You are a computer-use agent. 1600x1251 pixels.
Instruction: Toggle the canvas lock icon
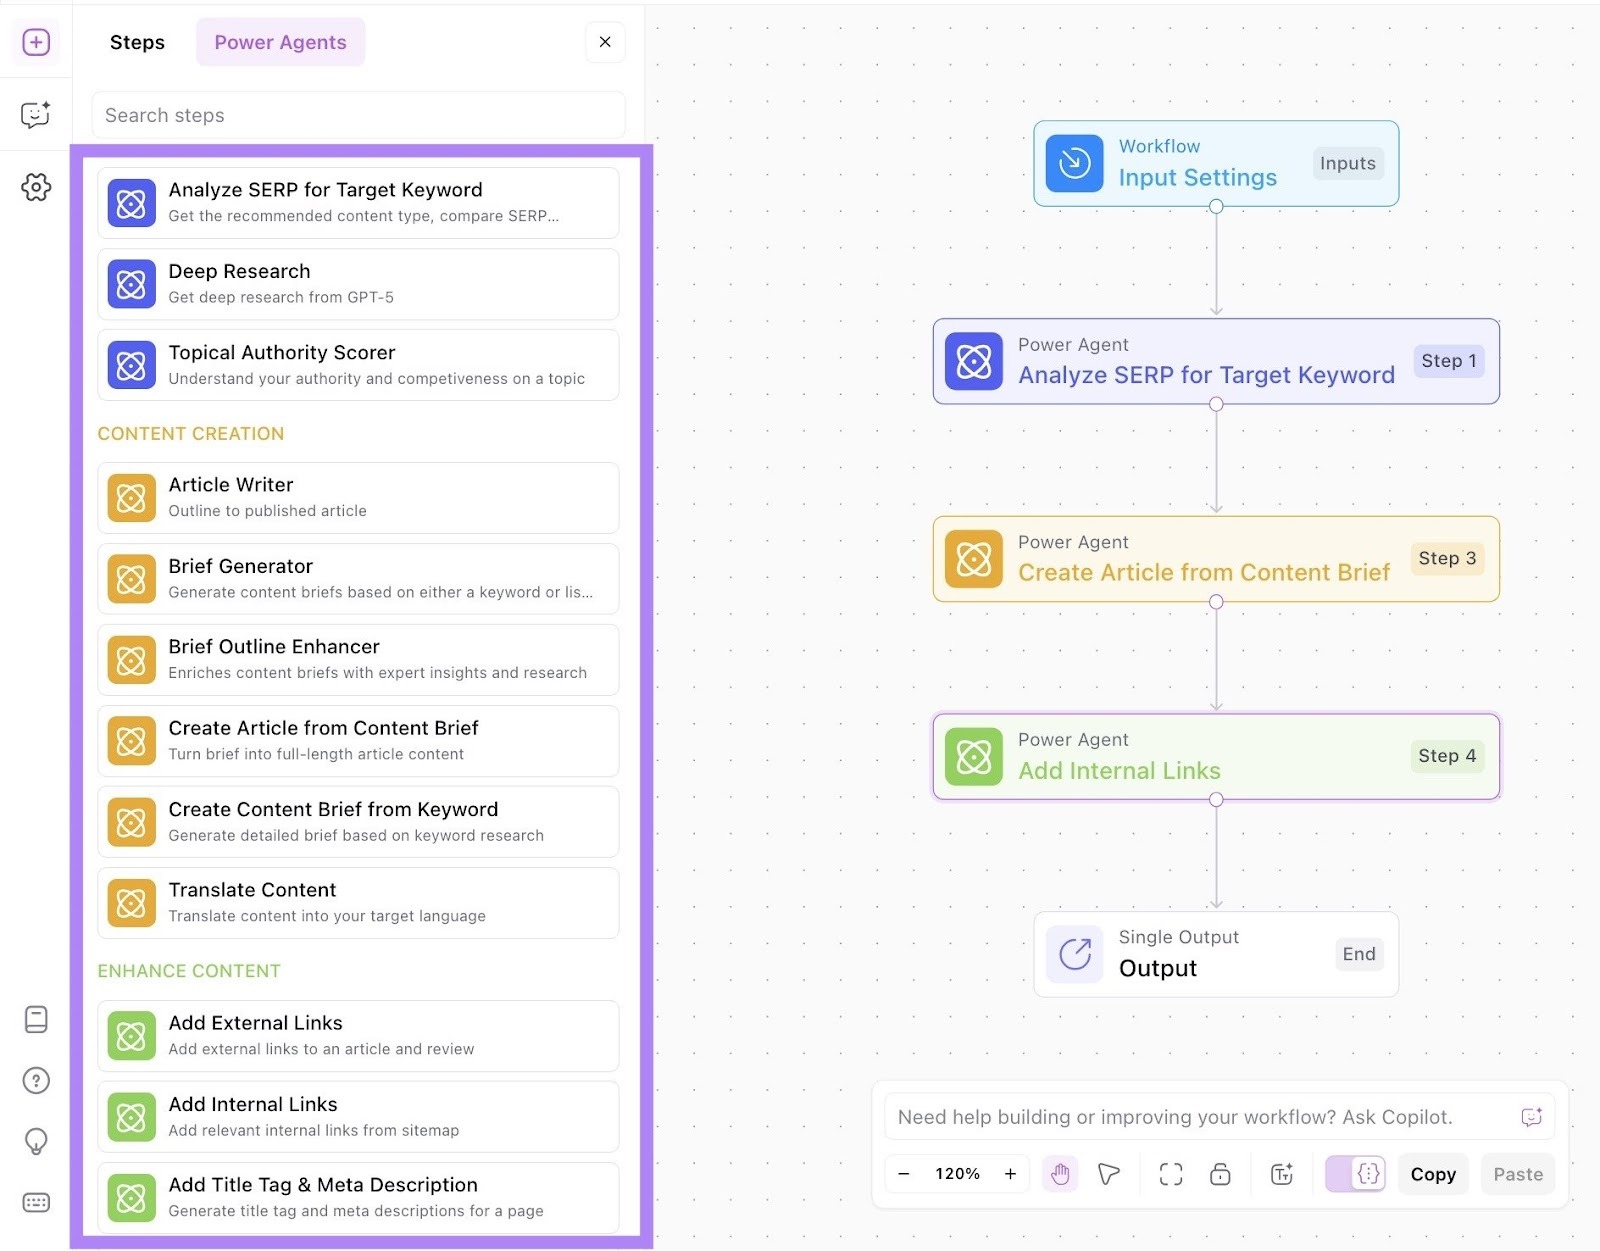click(x=1220, y=1174)
